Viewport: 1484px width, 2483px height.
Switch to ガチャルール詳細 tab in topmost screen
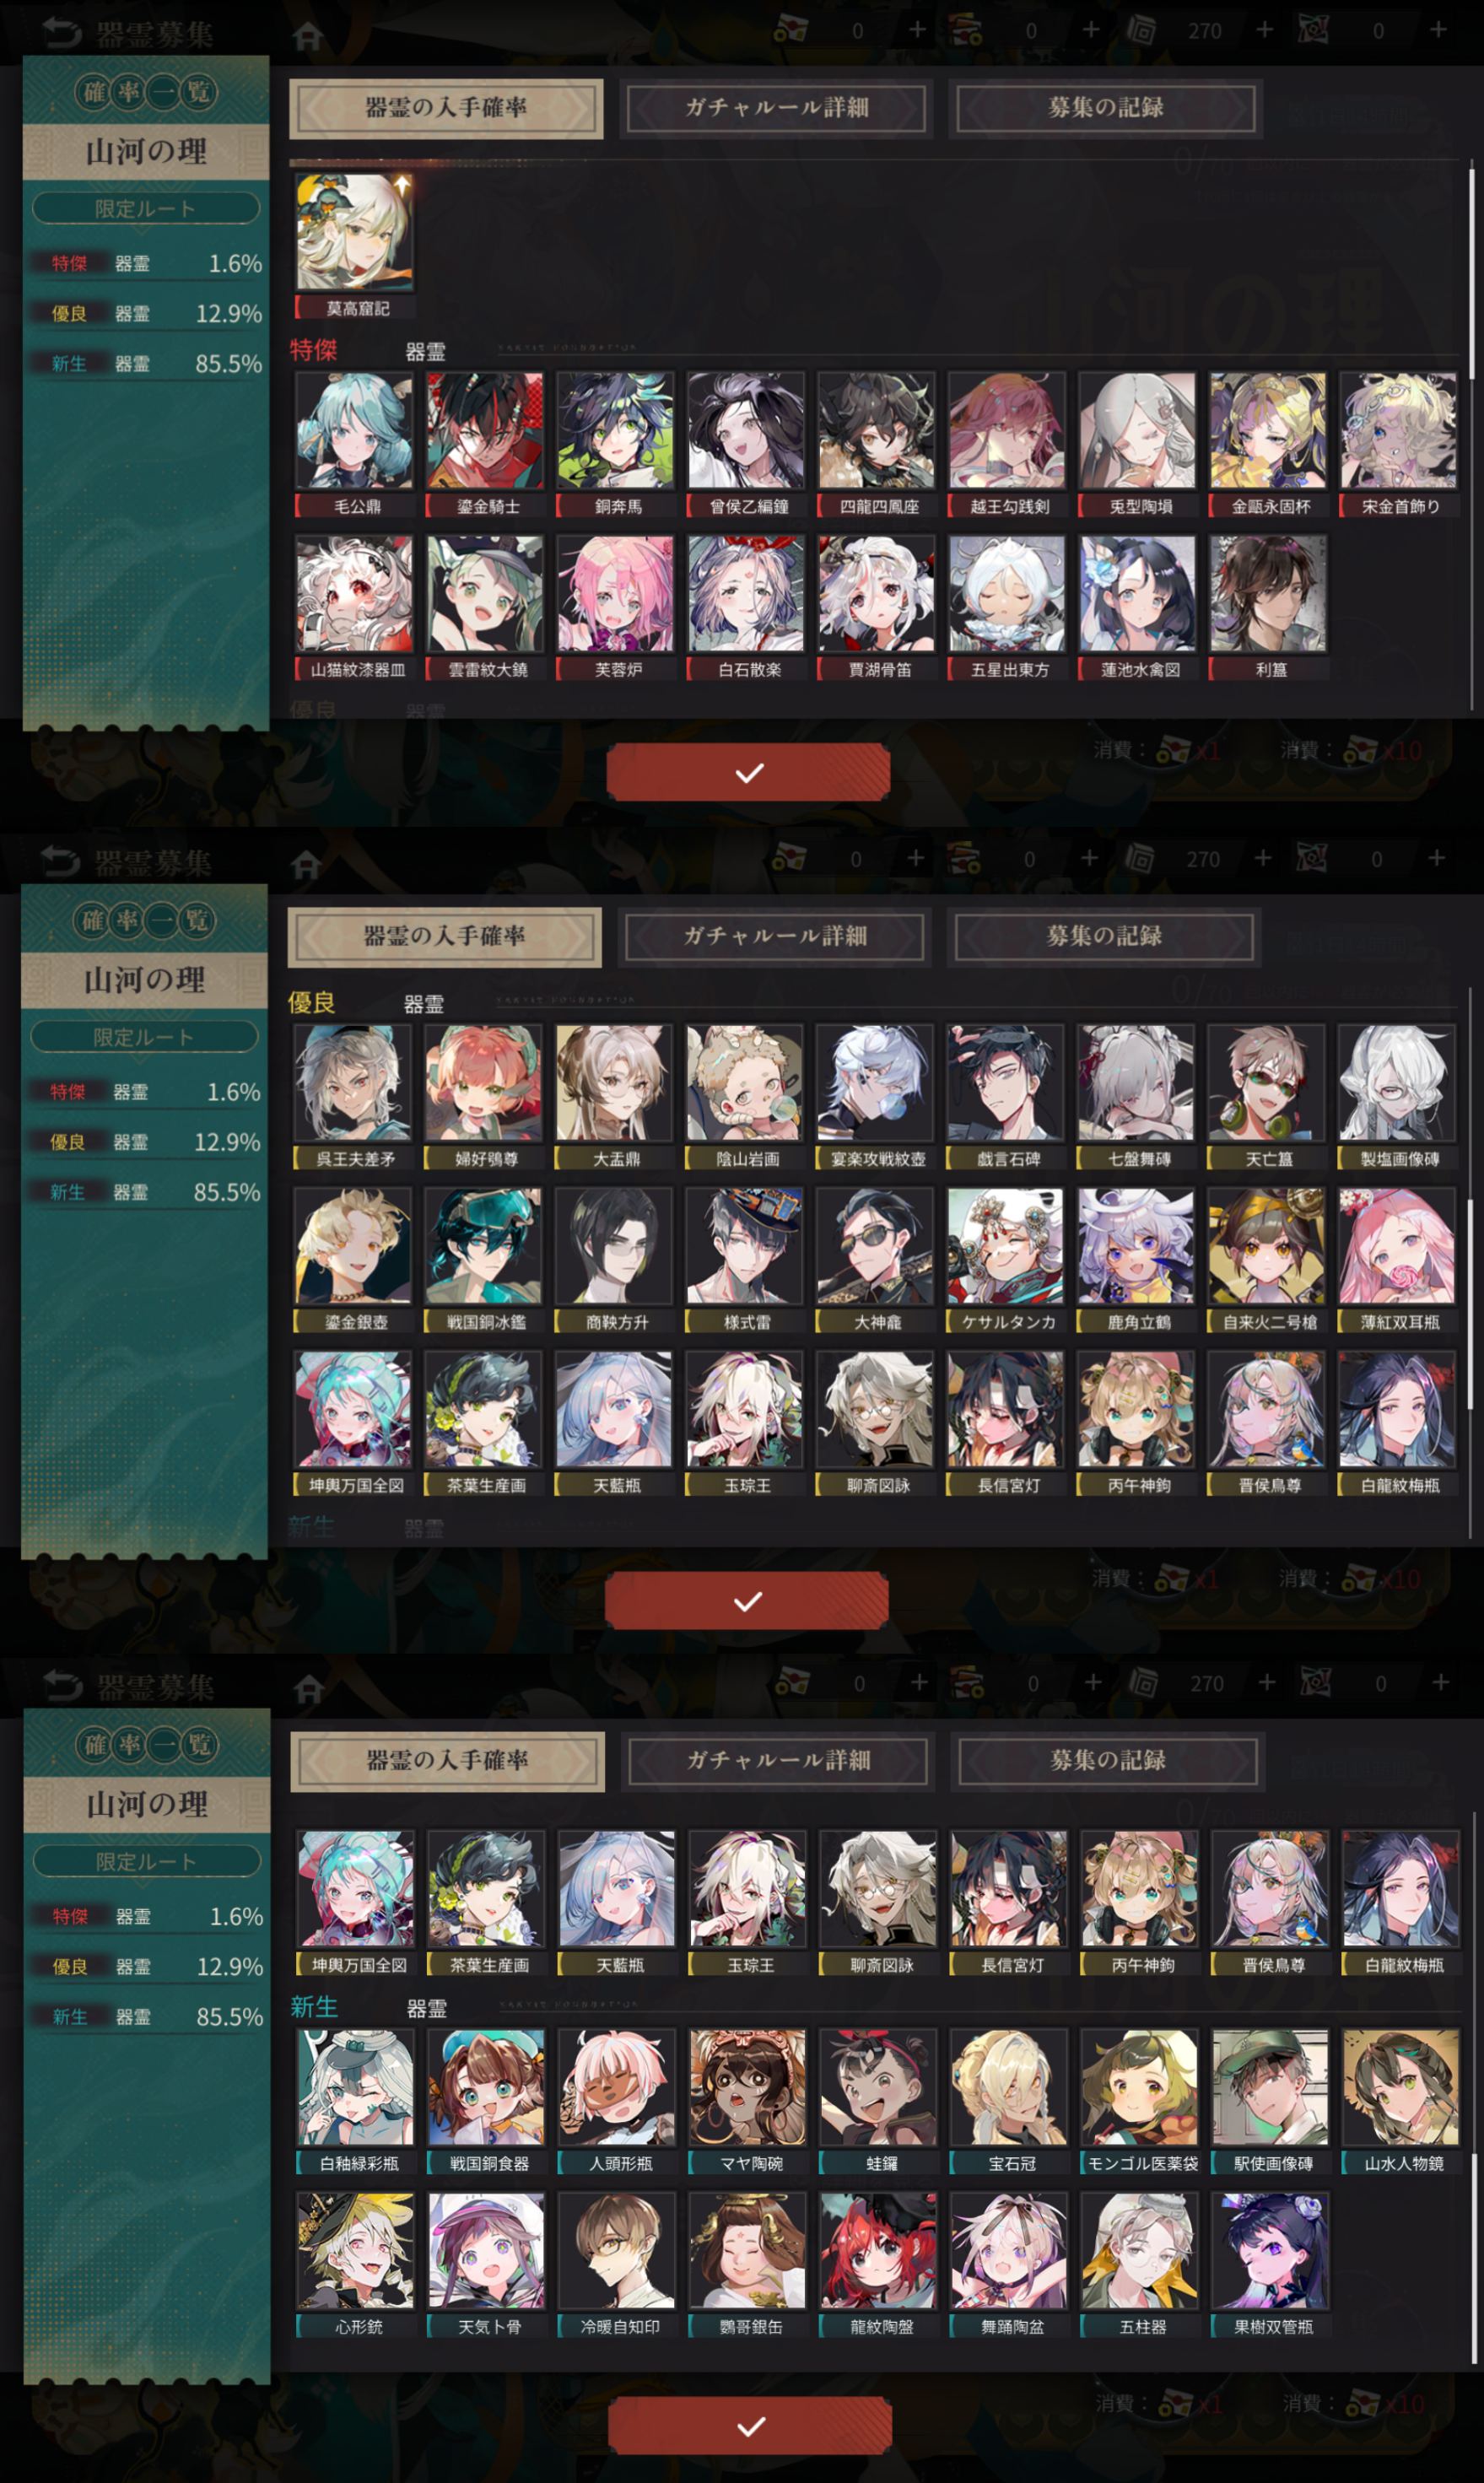pyautogui.click(x=776, y=108)
